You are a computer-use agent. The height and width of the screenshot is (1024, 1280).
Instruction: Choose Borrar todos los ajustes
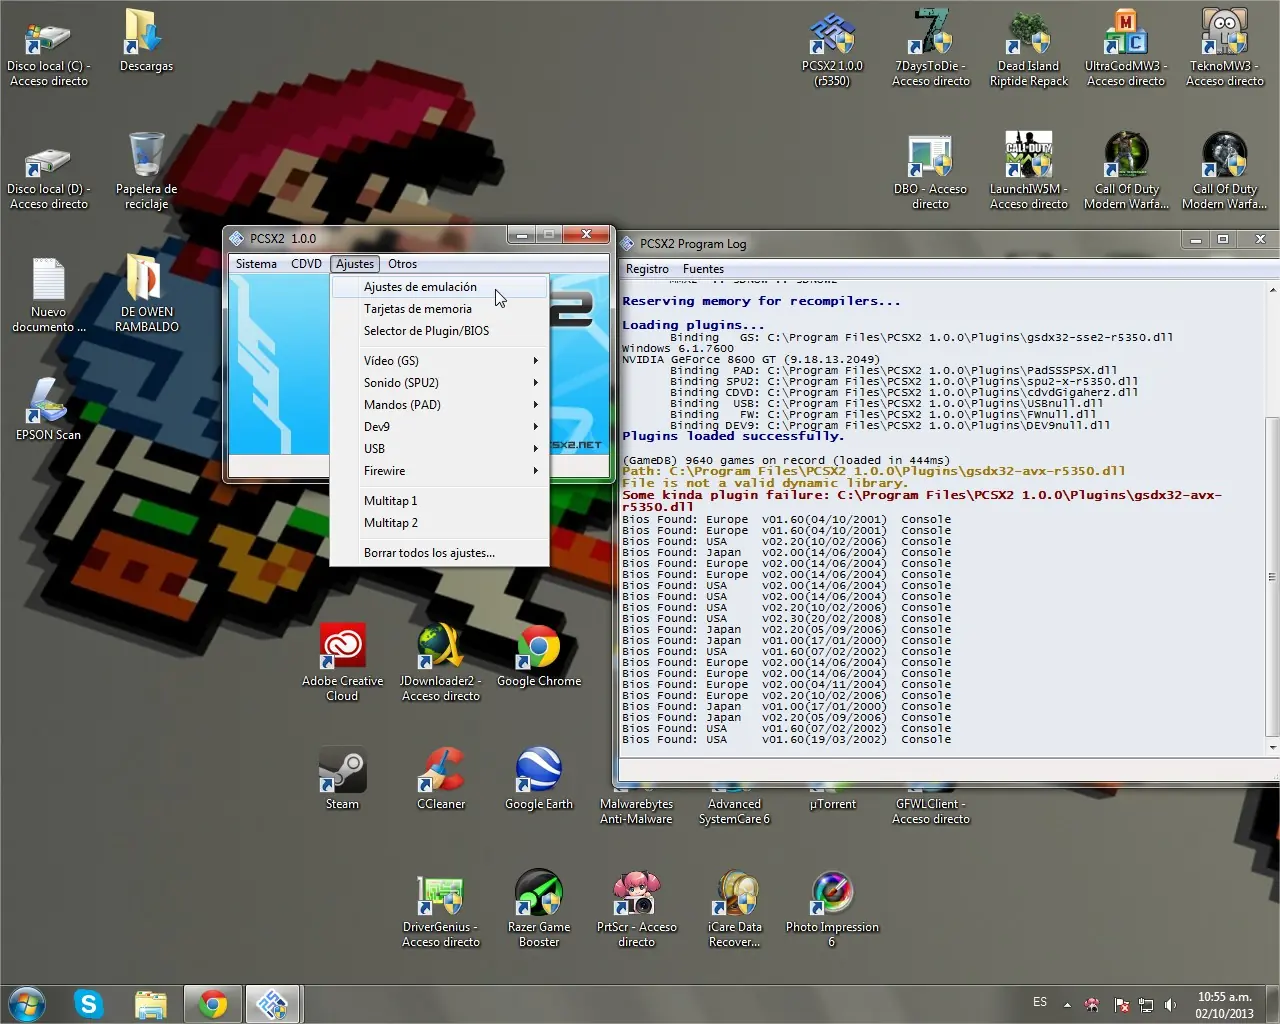click(x=440, y=553)
